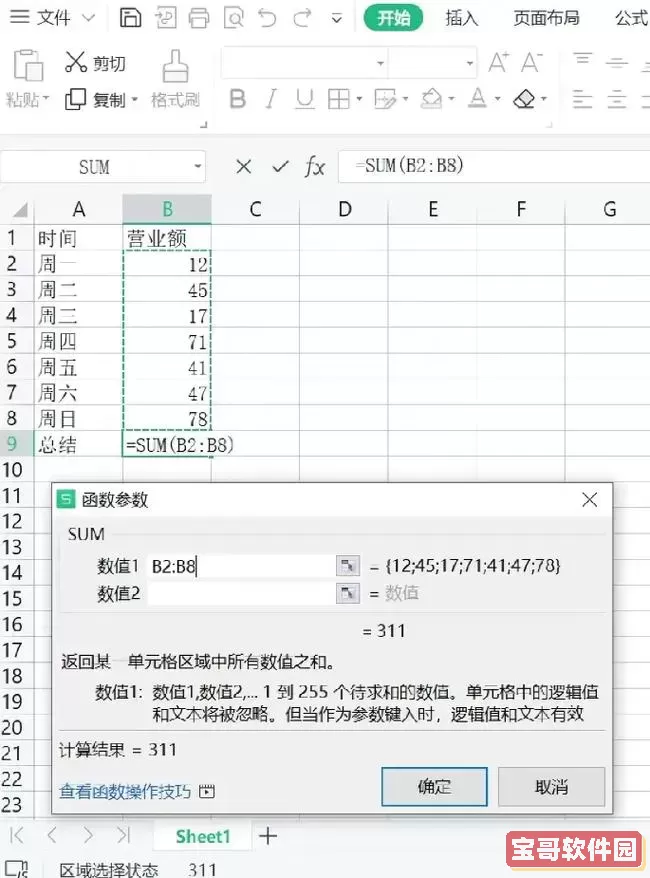Toggle Italic formatting
The image size is (650, 878).
point(271,99)
